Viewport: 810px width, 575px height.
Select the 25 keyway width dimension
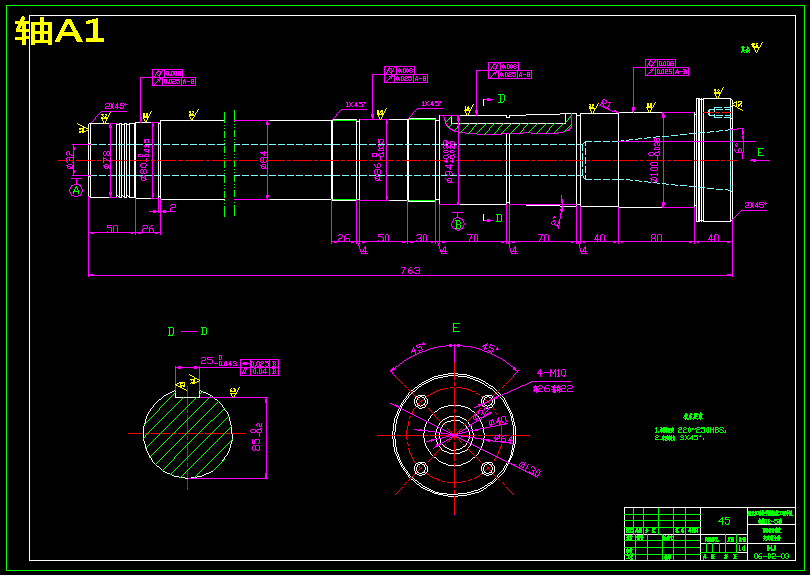219,361
